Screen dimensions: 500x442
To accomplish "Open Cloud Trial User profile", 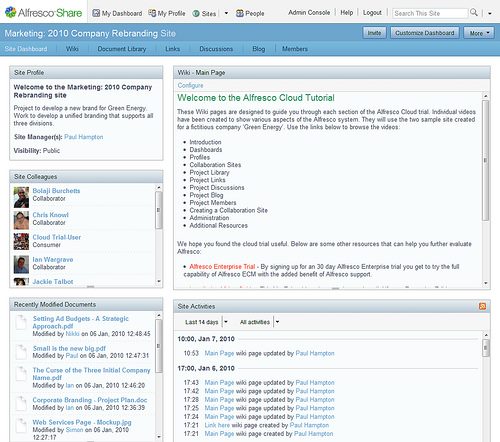I will point(57,237).
